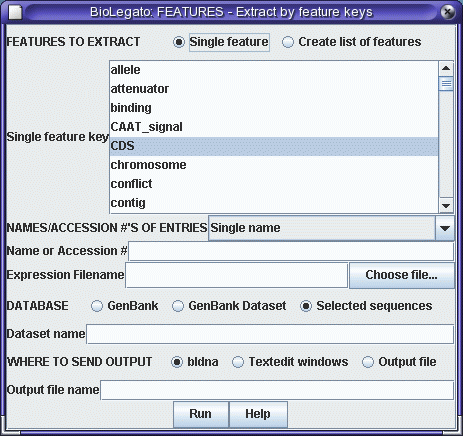Viewport: 463px width, 436px height.
Task: Open the Single name dropdown arrow
Action: (x=445, y=228)
